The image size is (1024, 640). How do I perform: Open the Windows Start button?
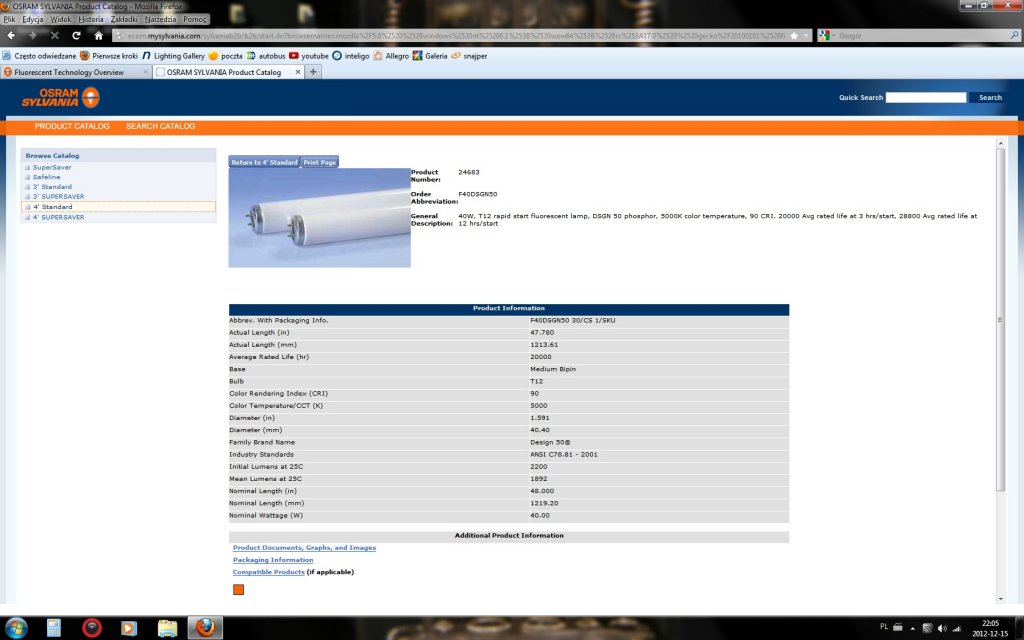click(x=16, y=628)
